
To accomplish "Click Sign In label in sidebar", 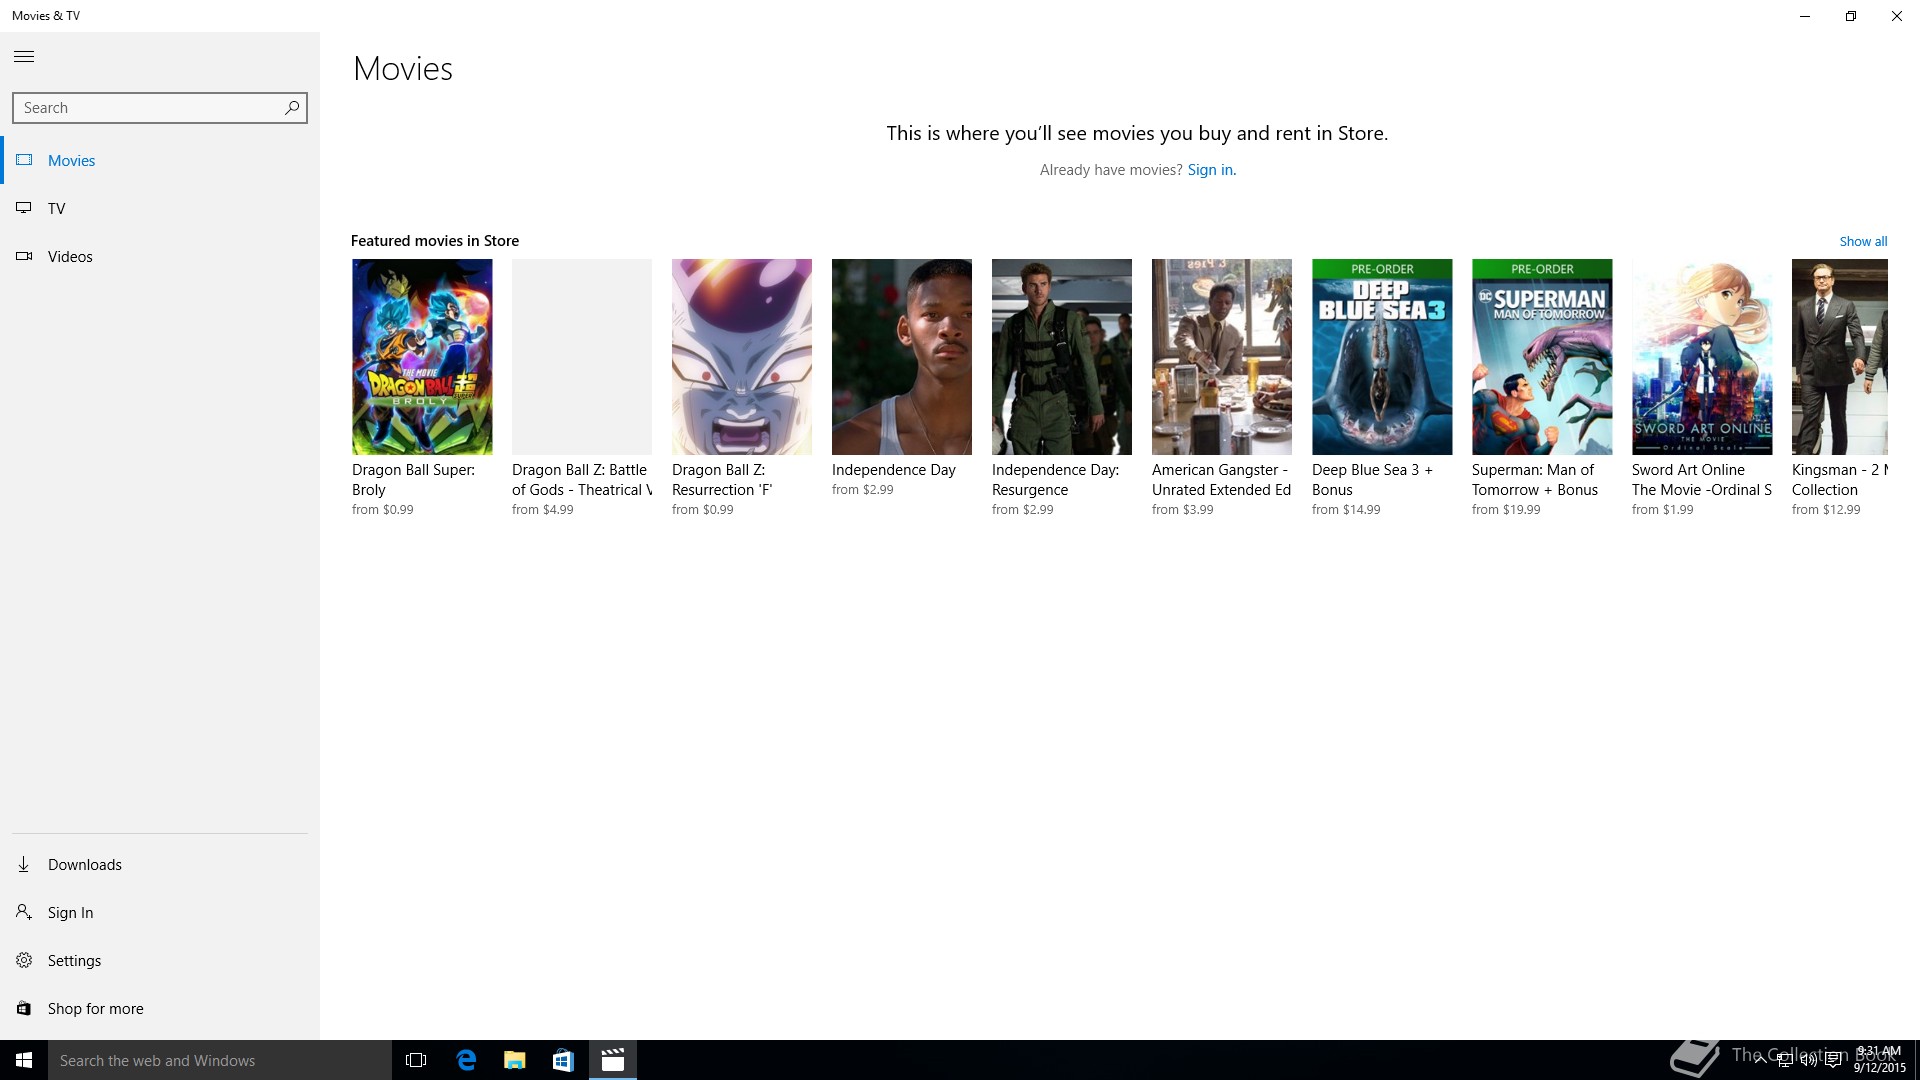I will [x=70, y=912].
